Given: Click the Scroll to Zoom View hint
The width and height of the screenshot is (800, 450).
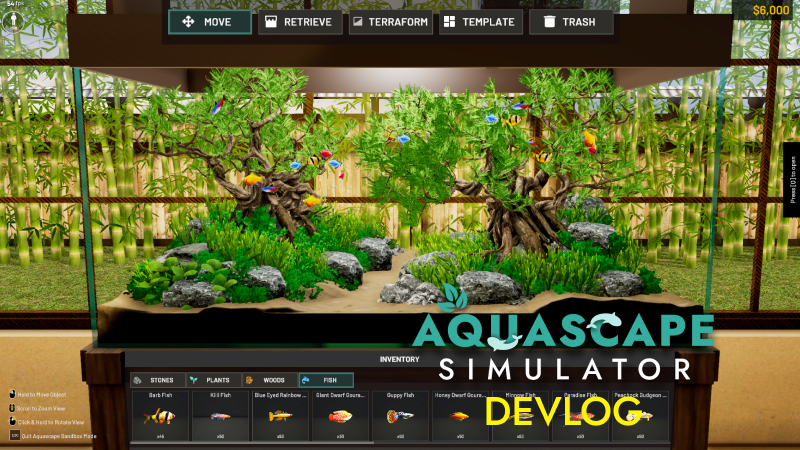Looking at the screenshot, I should 41,408.
